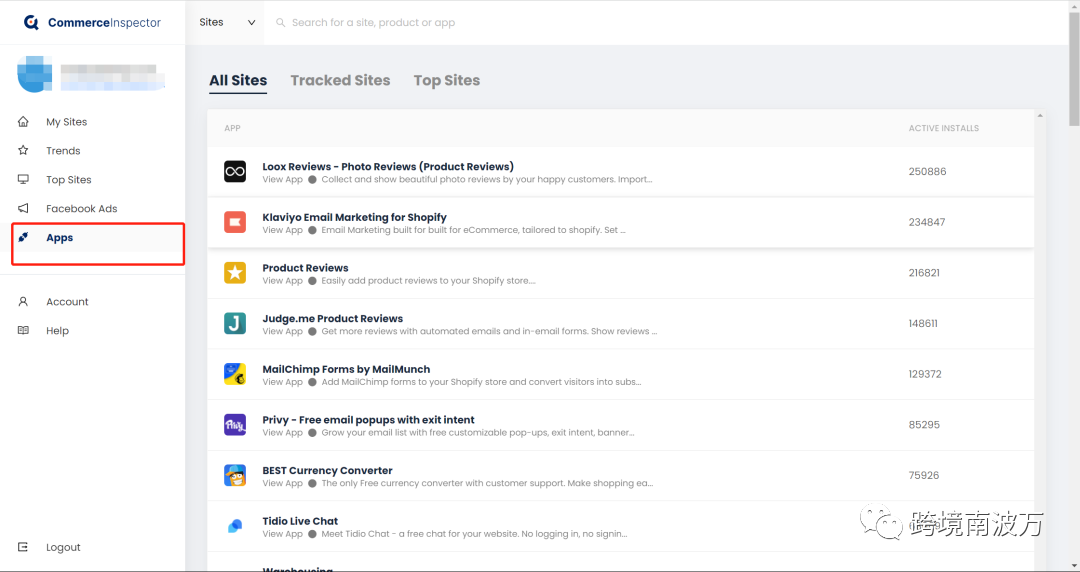The width and height of the screenshot is (1080, 572).
Task: Click the APP column header
Action: [232, 128]
